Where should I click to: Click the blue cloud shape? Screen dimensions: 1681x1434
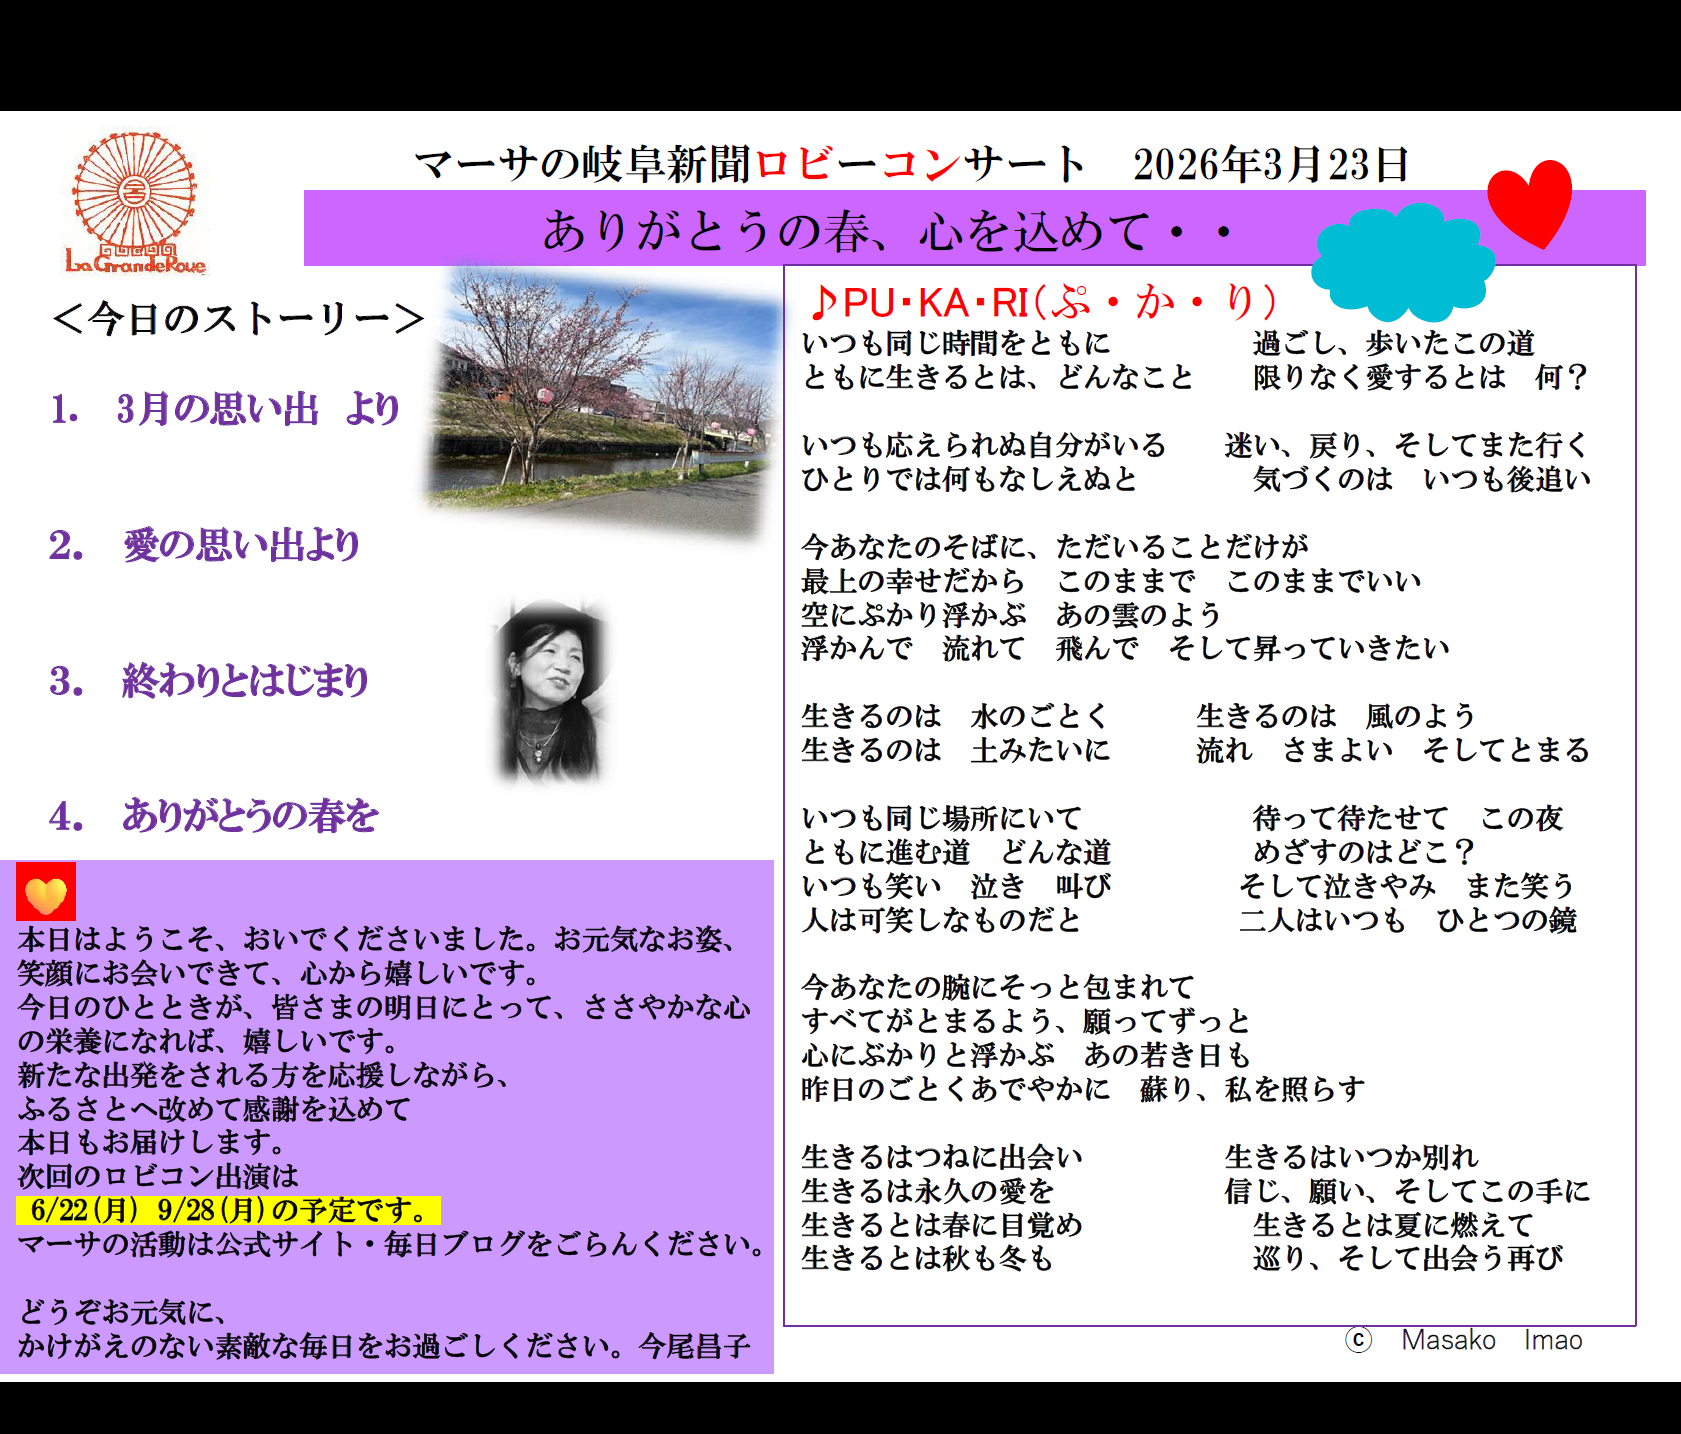pos(1402,262)
